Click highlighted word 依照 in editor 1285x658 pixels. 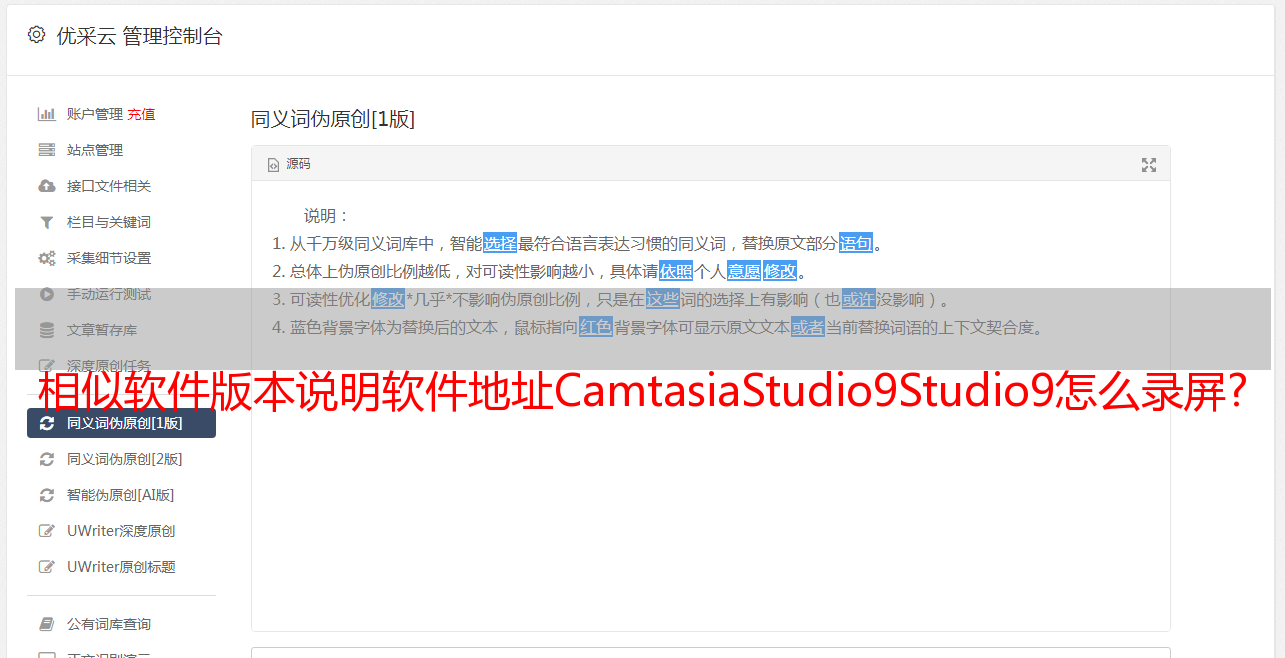tap(676, 271)
